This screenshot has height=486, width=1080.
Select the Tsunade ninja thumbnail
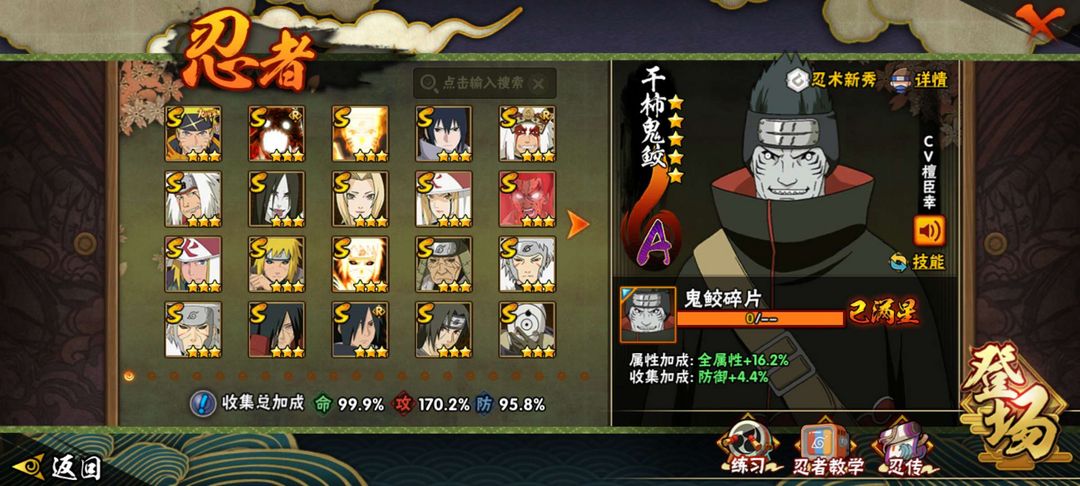point(360,199)
